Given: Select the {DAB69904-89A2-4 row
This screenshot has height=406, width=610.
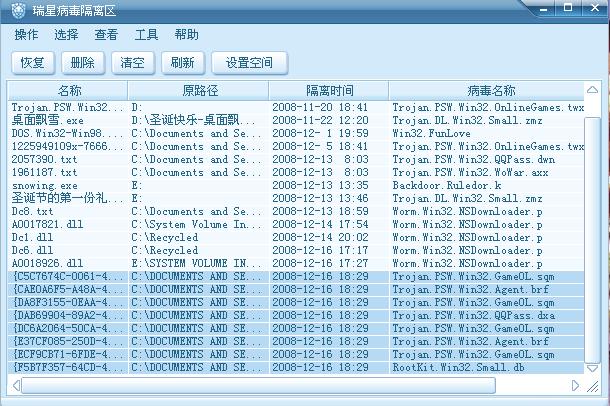Looking at the screenshot, I should point(296,316).
